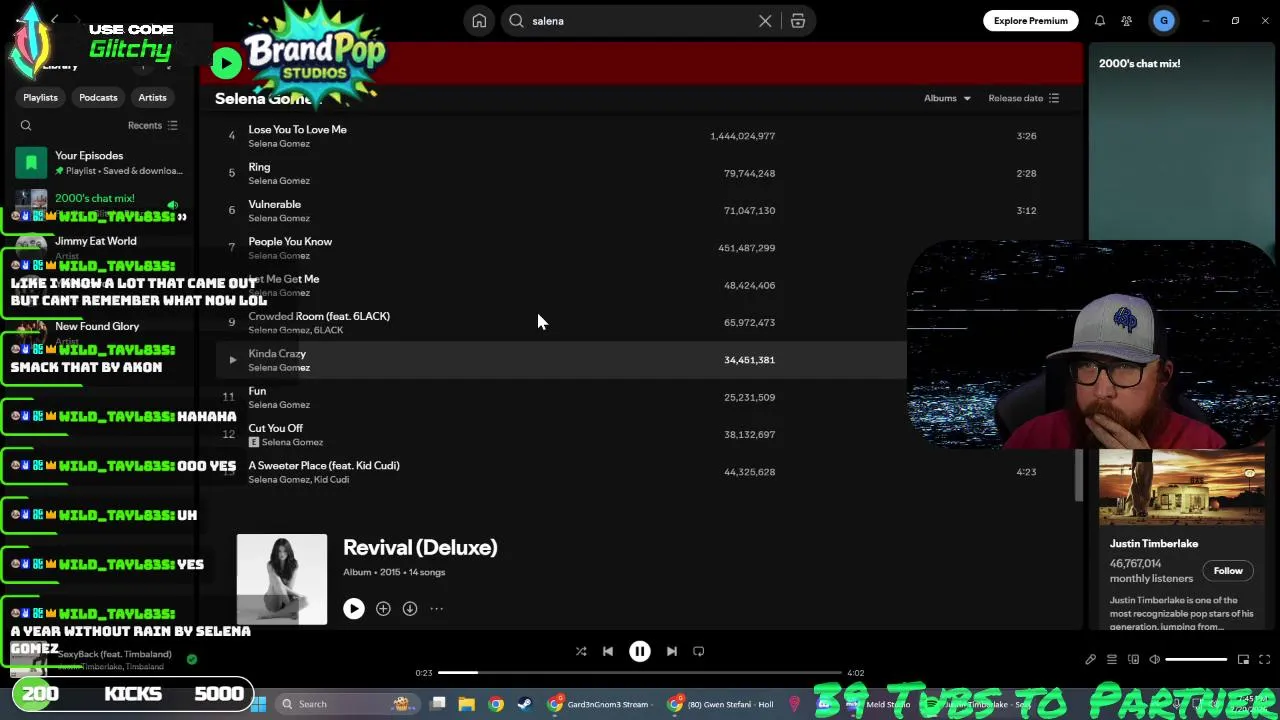Click the search magnifier in Your Library

click(x=26, y=126)
